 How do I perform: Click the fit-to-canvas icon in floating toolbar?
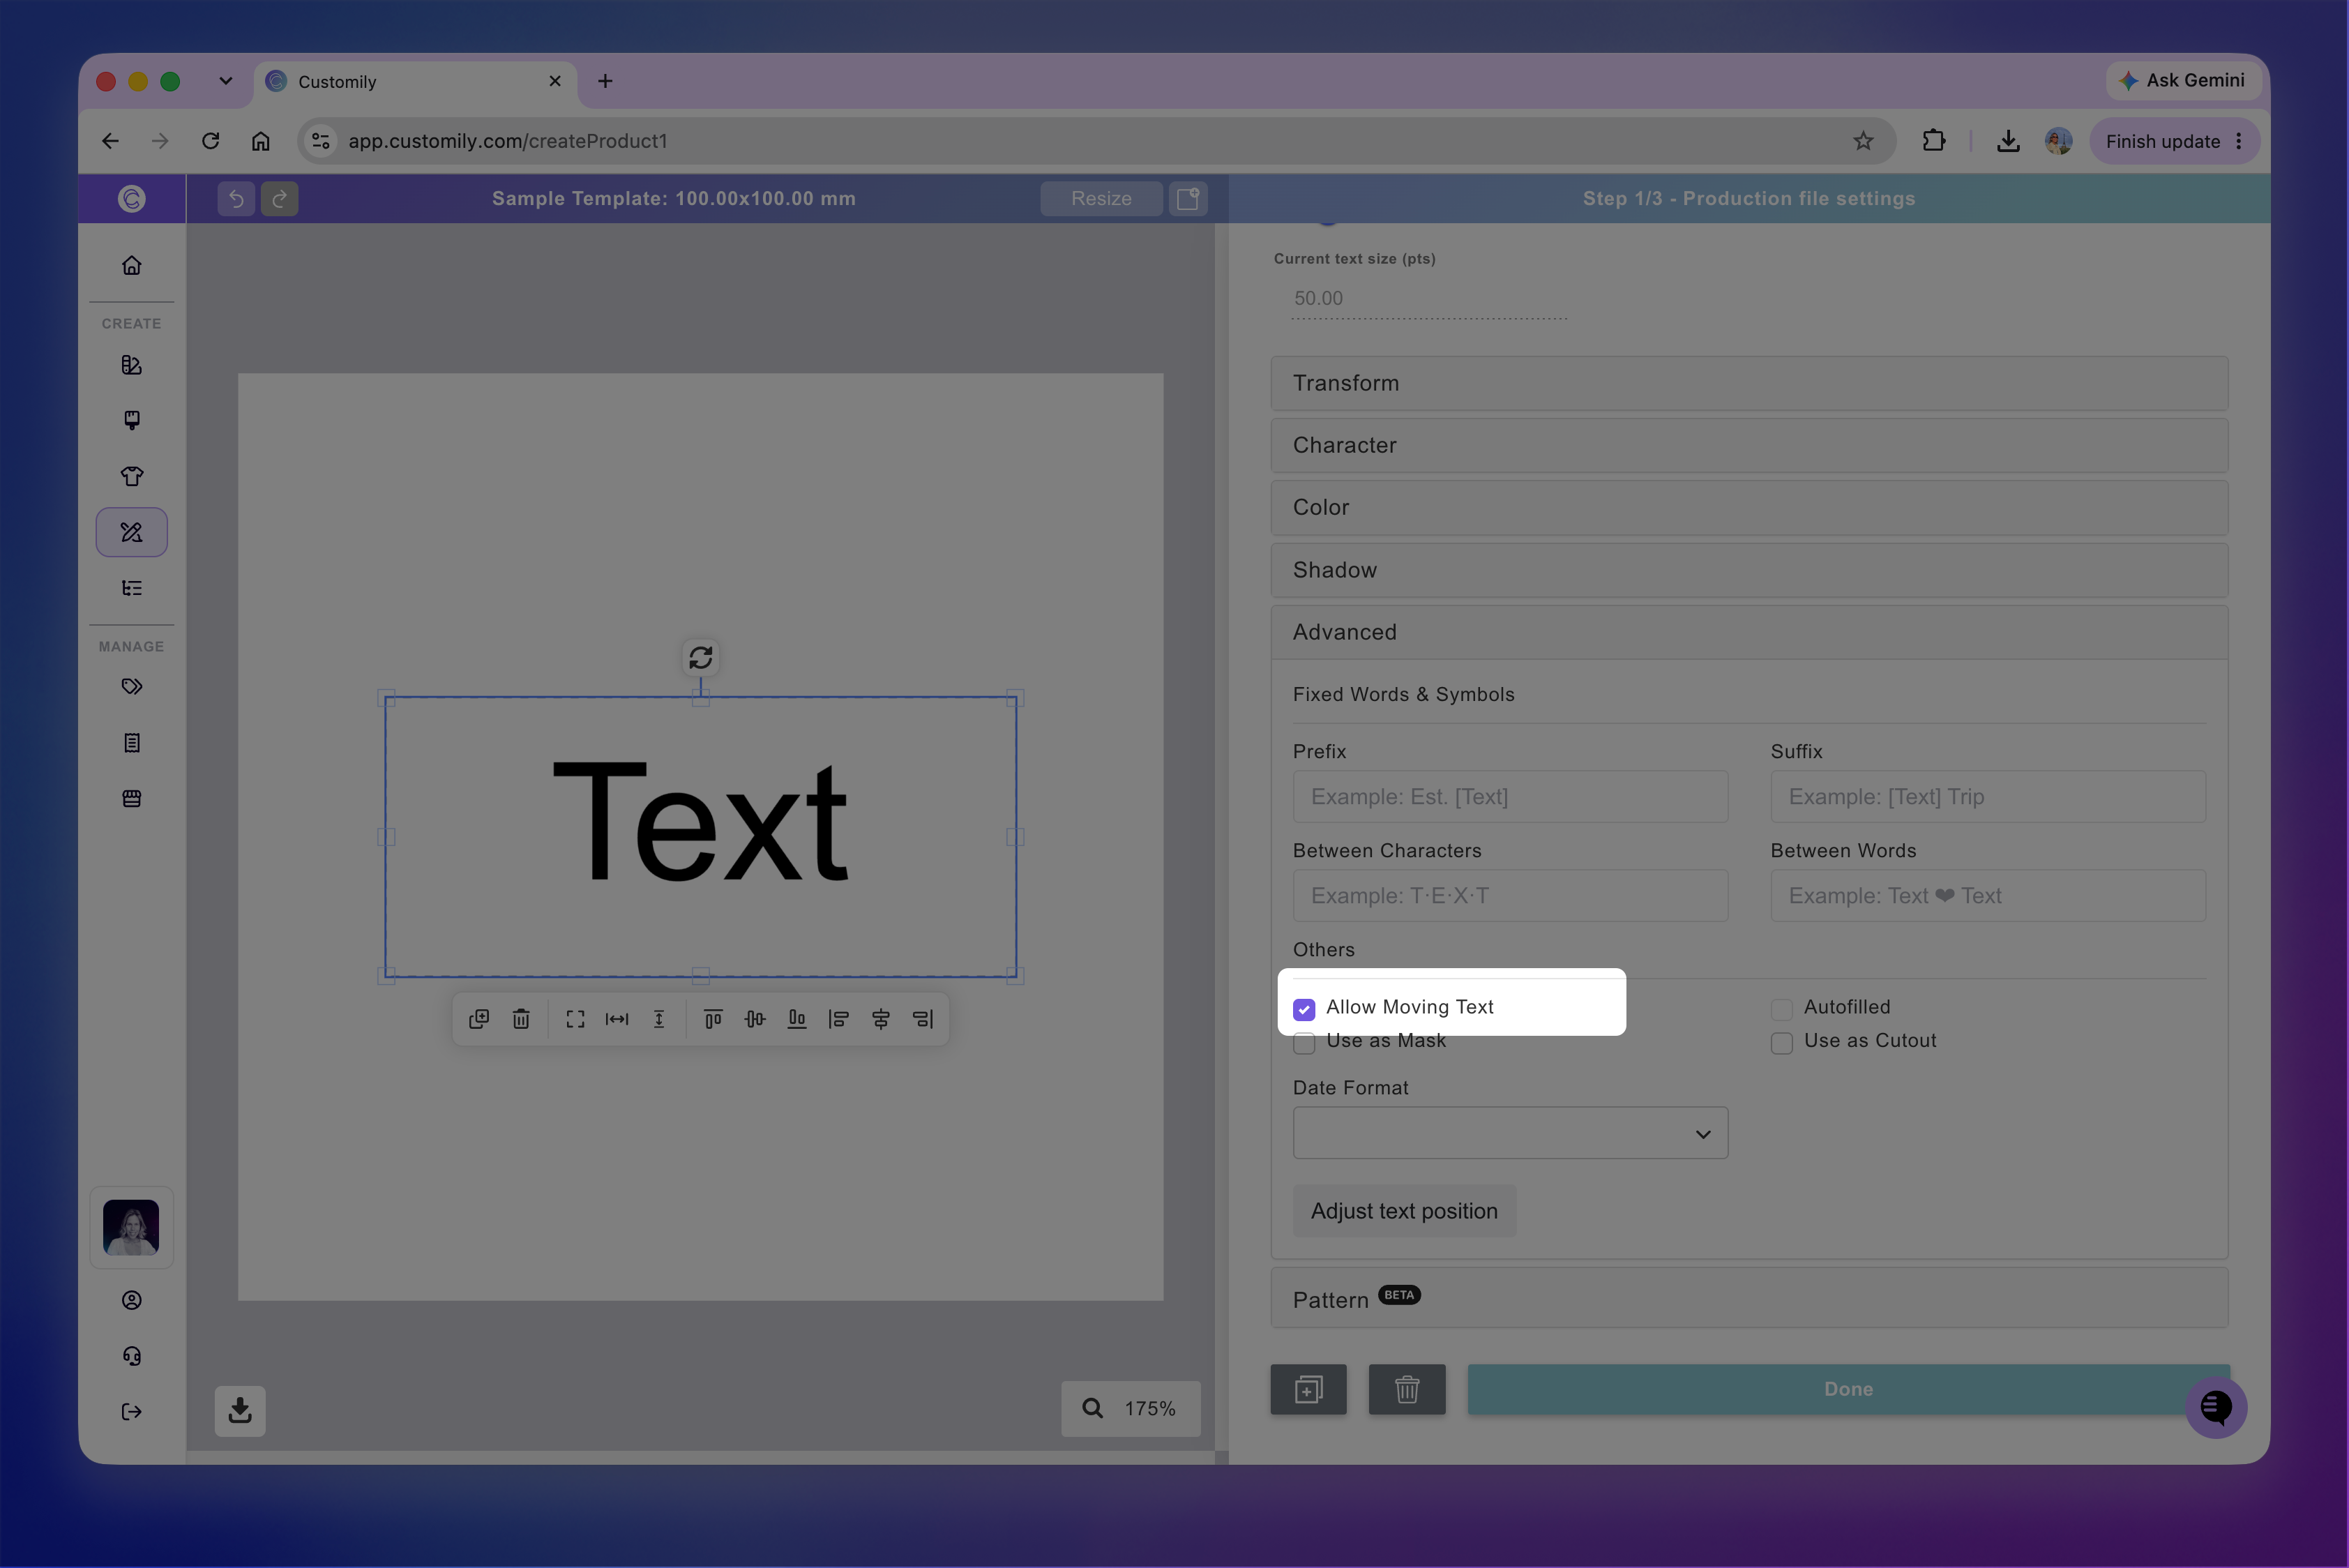(575, 1019)
